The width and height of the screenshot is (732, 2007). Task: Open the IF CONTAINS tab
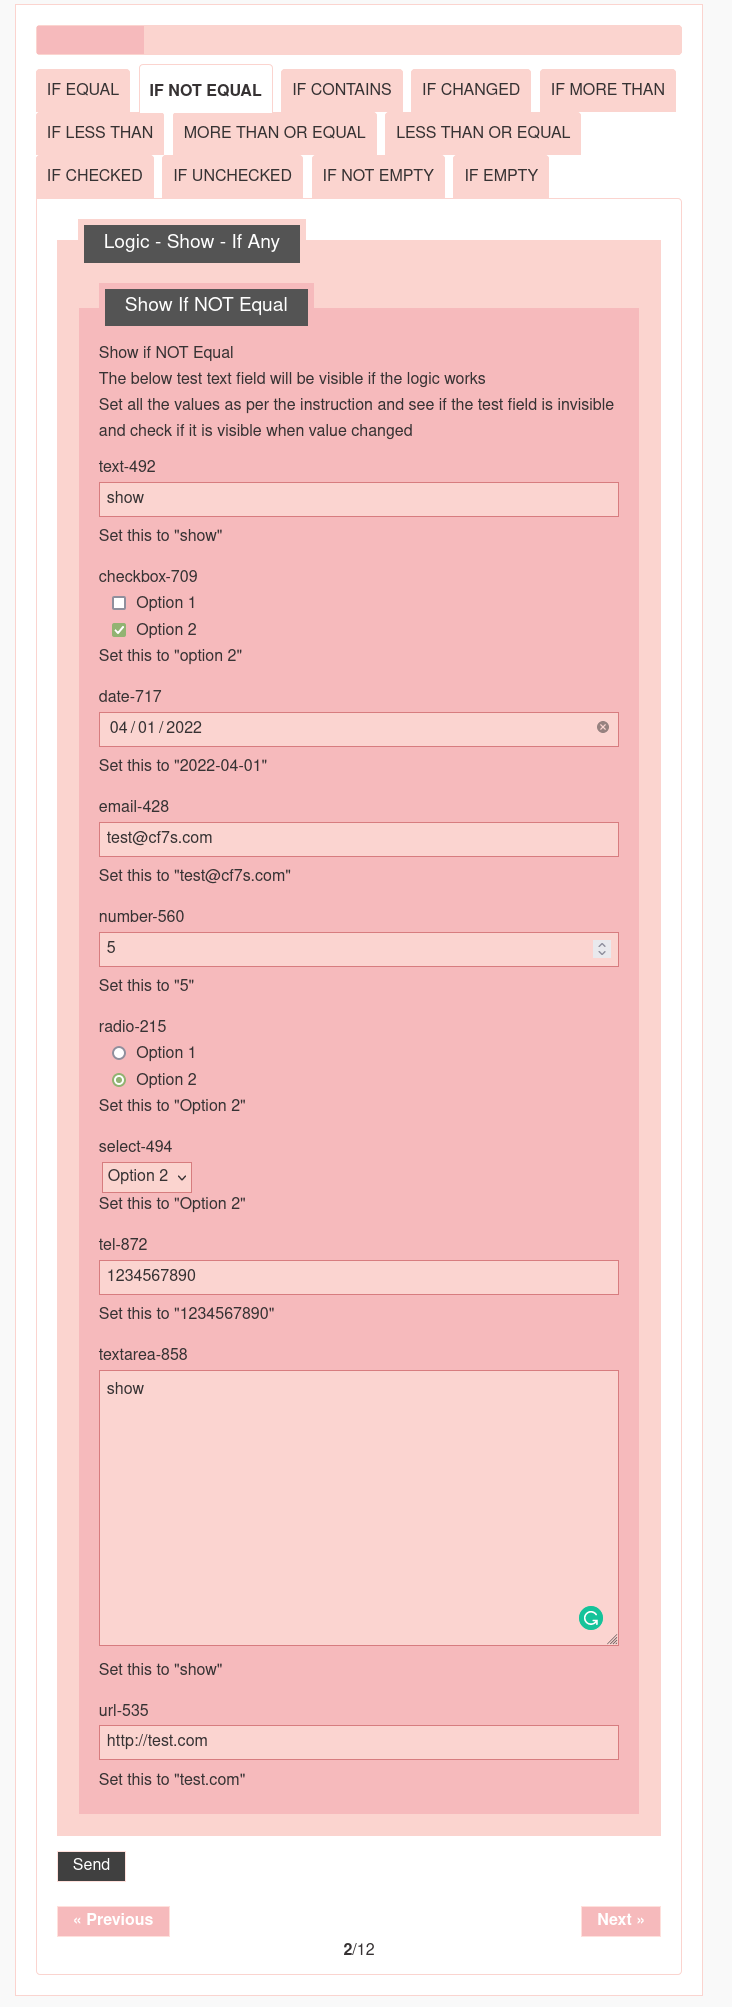tap(342, 90)
